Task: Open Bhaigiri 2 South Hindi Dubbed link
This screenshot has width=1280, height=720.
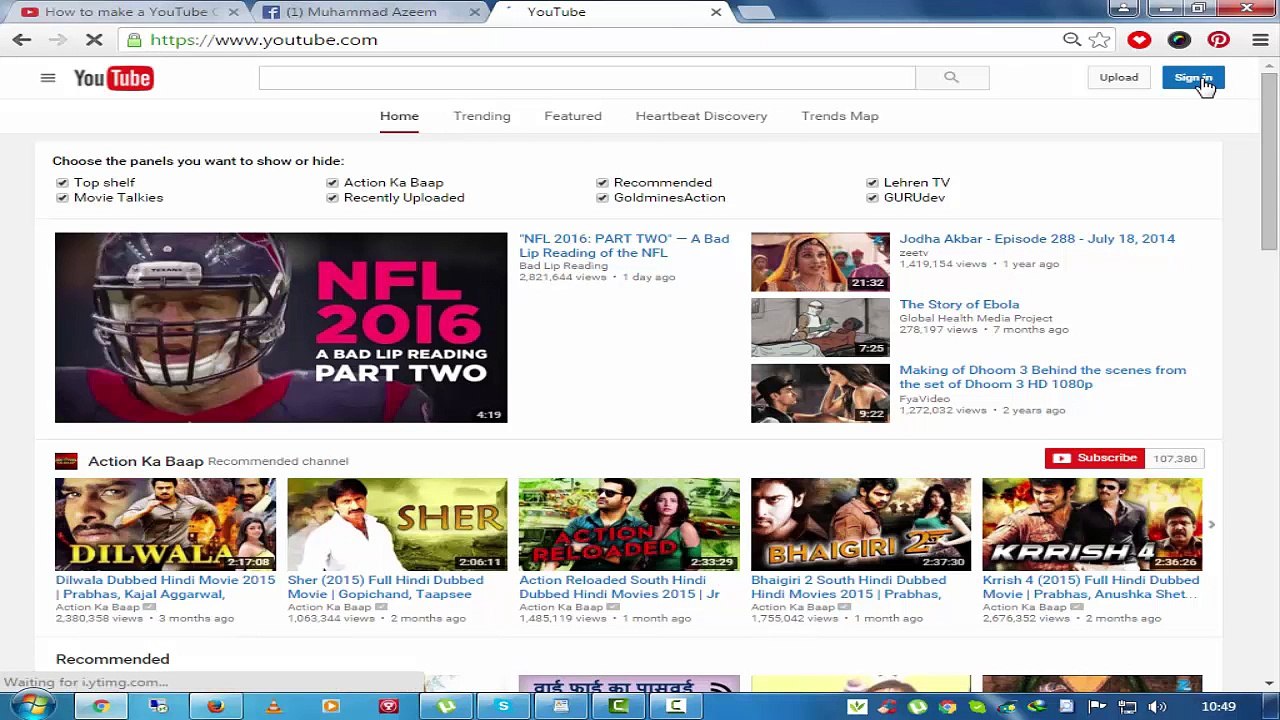Action: (848, 587)
